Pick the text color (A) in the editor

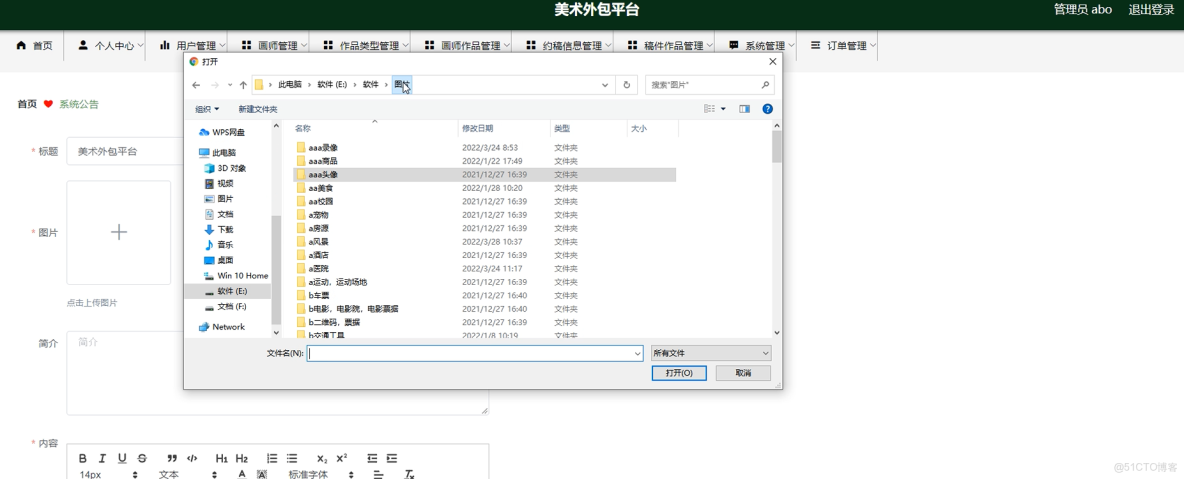pos(242,474)
